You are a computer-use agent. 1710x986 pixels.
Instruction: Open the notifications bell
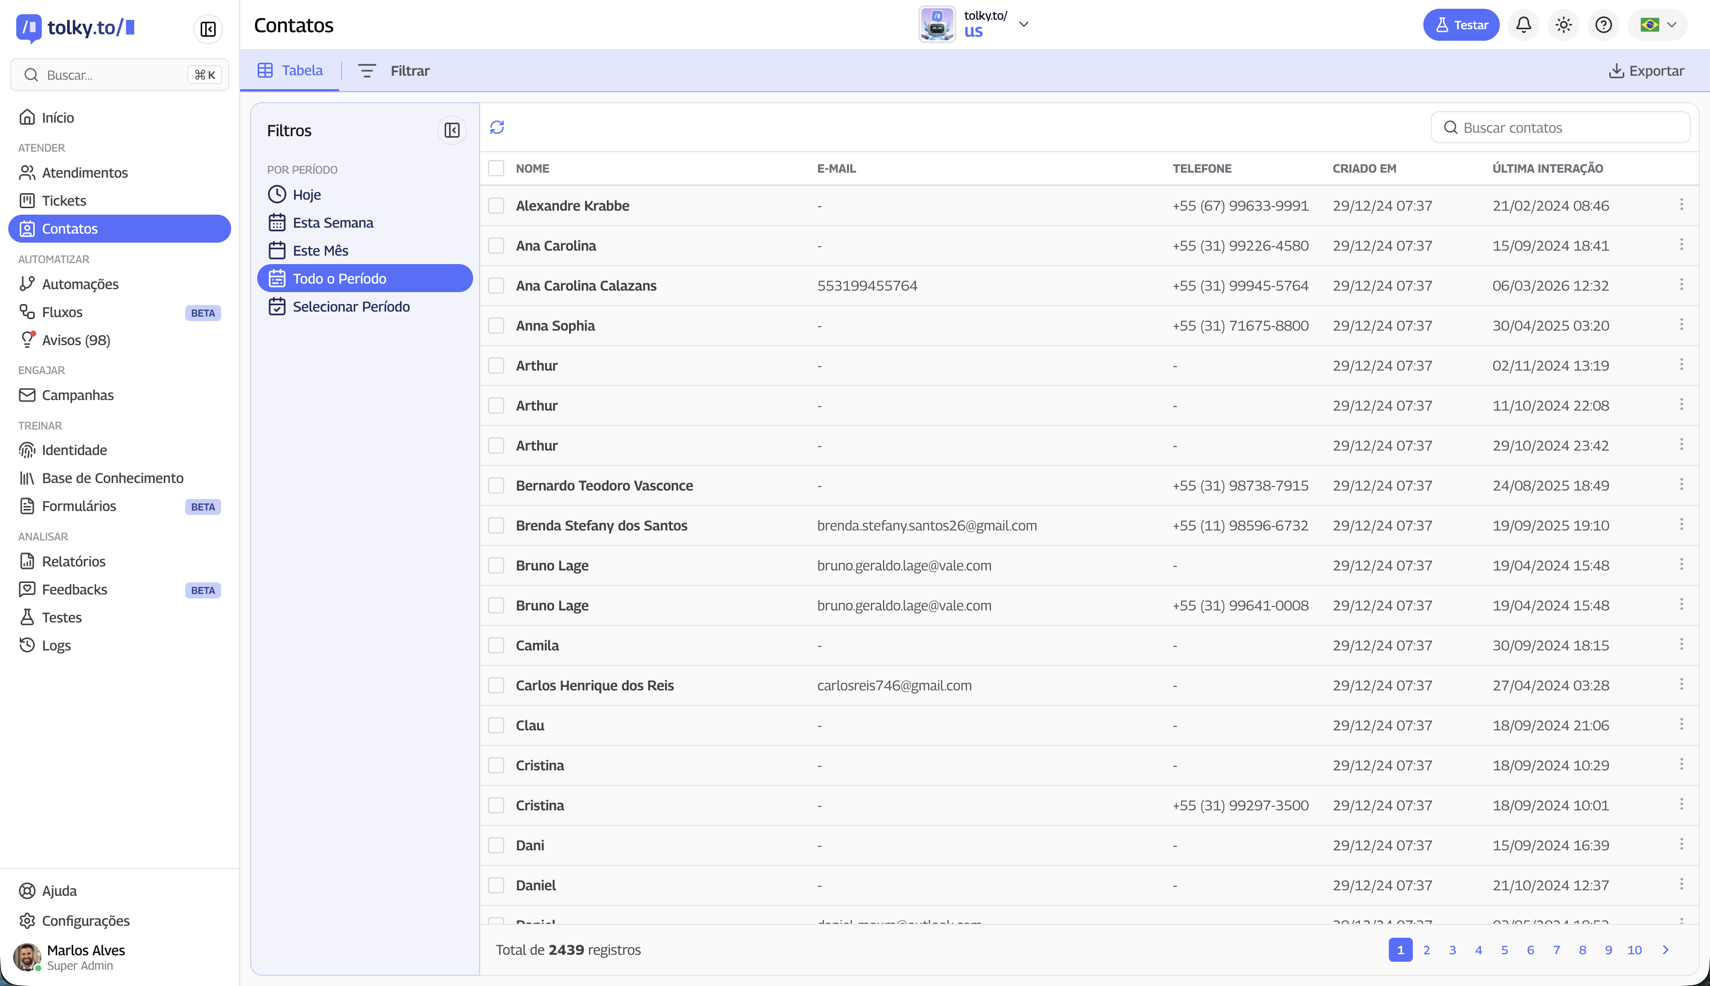(x=1523, y=25)
